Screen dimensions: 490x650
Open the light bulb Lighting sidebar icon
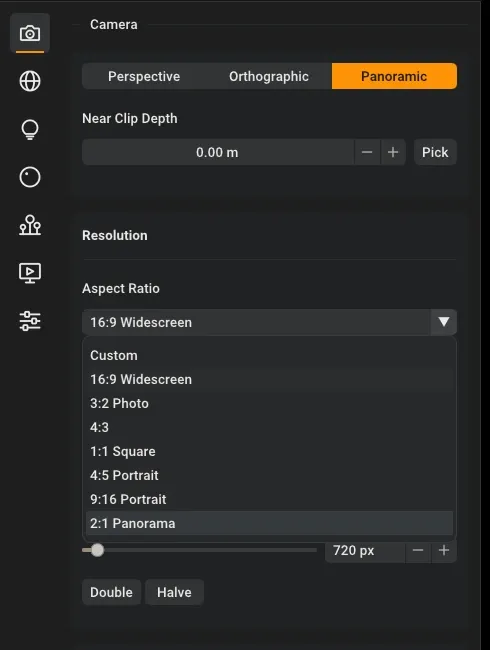pos(30,129)
